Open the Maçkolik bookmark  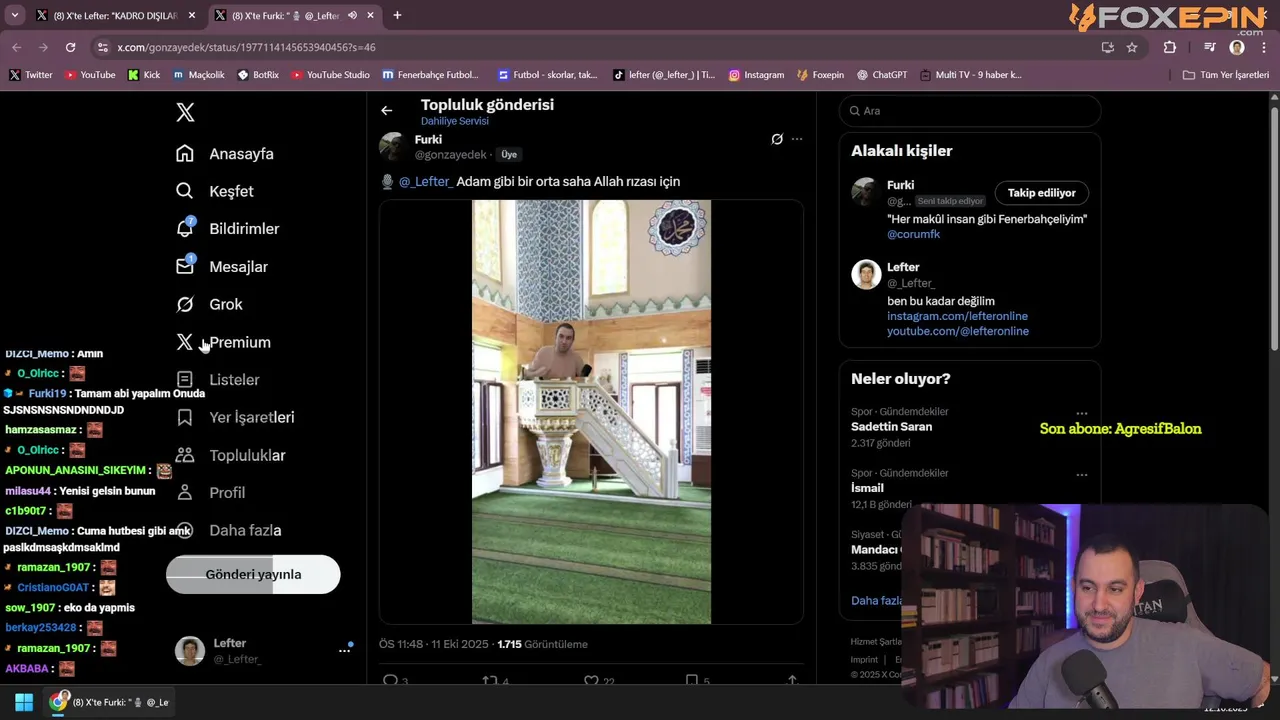pyautogui.click(x=199, y=75)
